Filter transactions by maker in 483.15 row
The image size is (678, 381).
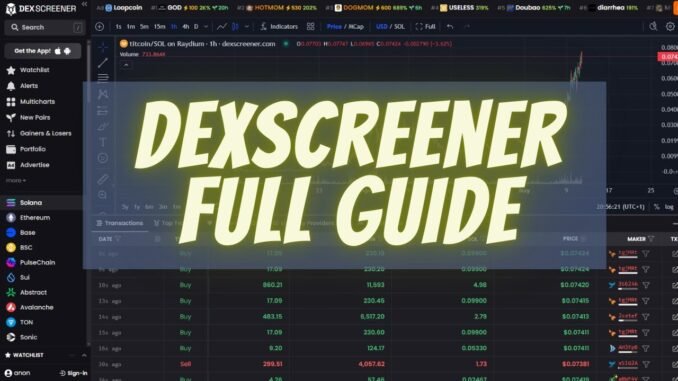646,317
